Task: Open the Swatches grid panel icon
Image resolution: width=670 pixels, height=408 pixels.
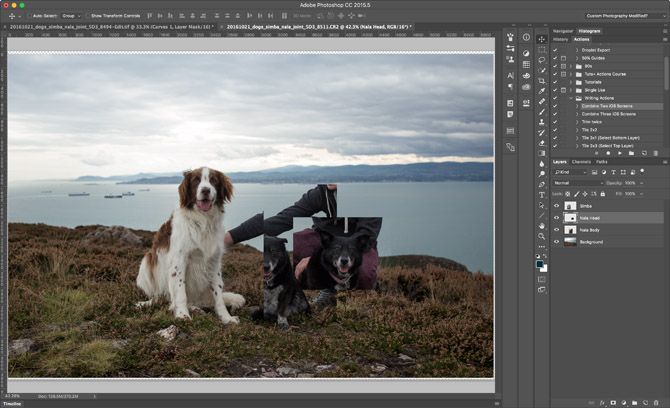Action: point(526,65)
